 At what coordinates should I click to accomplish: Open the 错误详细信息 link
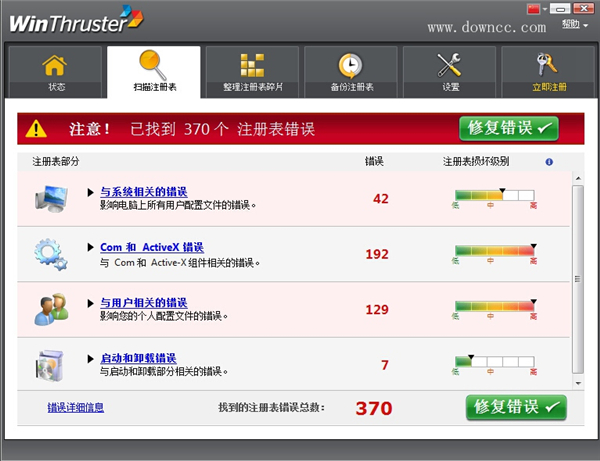tap(75, 407)
